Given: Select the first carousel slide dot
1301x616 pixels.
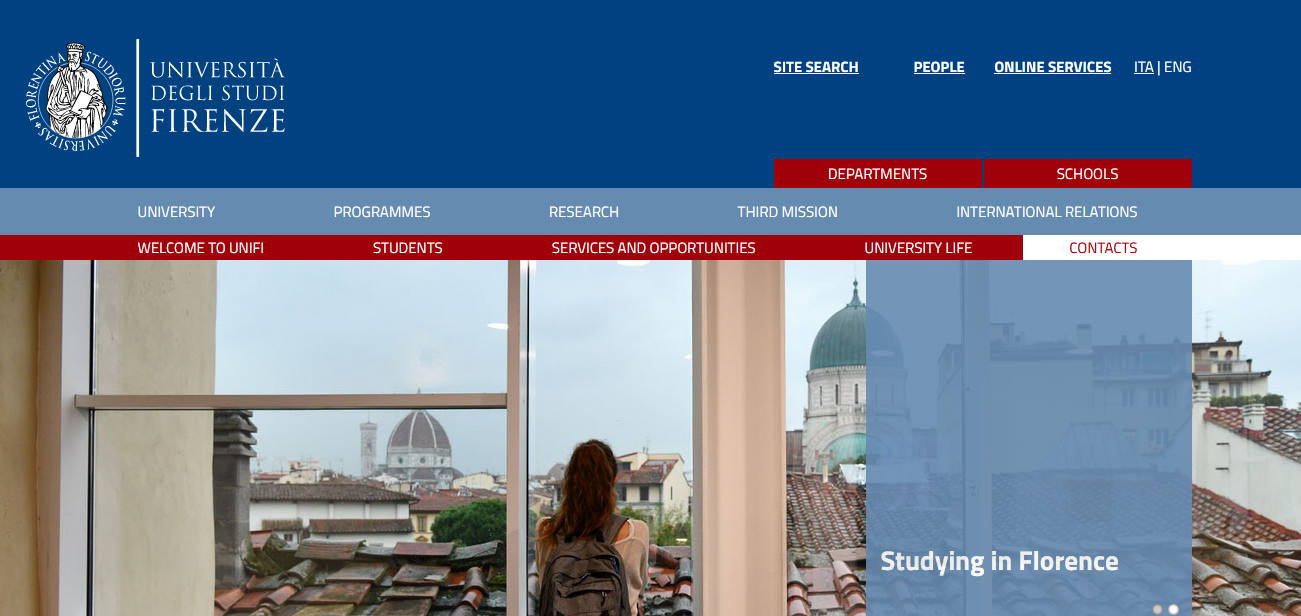Looking at the screenshot, I should (x=1158, y=609).
